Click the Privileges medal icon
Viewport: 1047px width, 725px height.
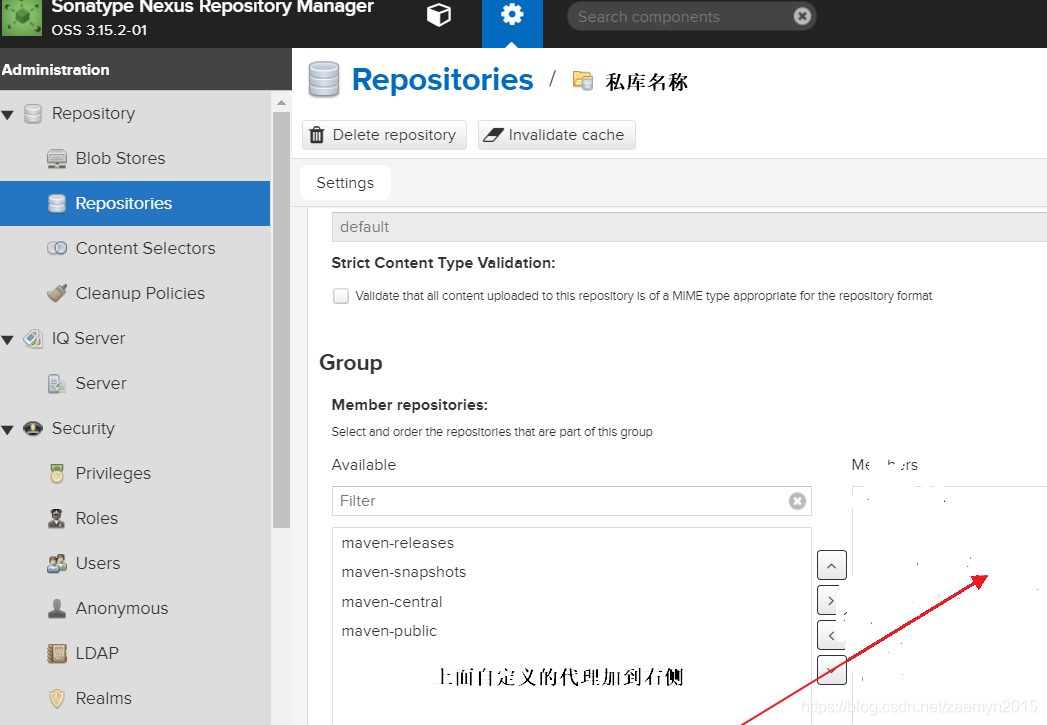[x=57, y=473]
